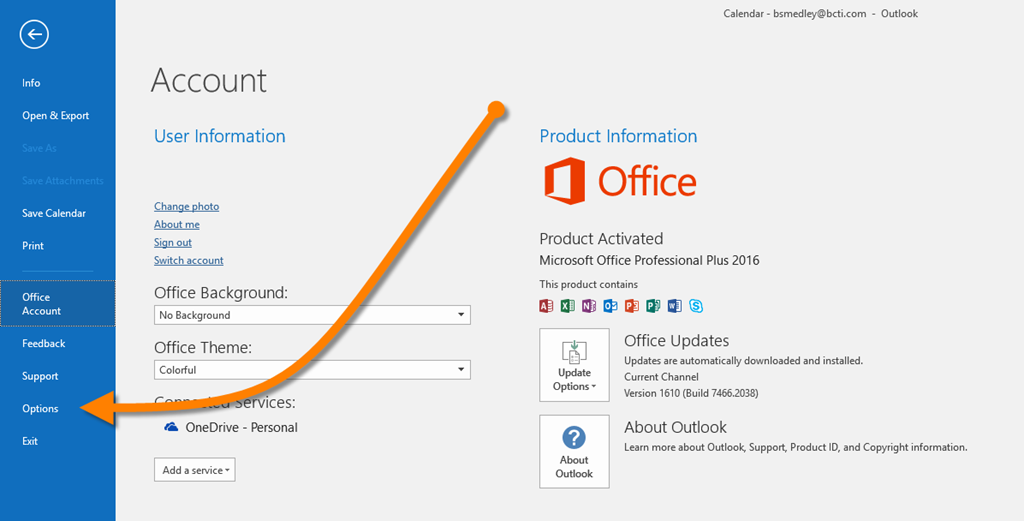
Task: Click the Sign out link
Action: point(173,242)
